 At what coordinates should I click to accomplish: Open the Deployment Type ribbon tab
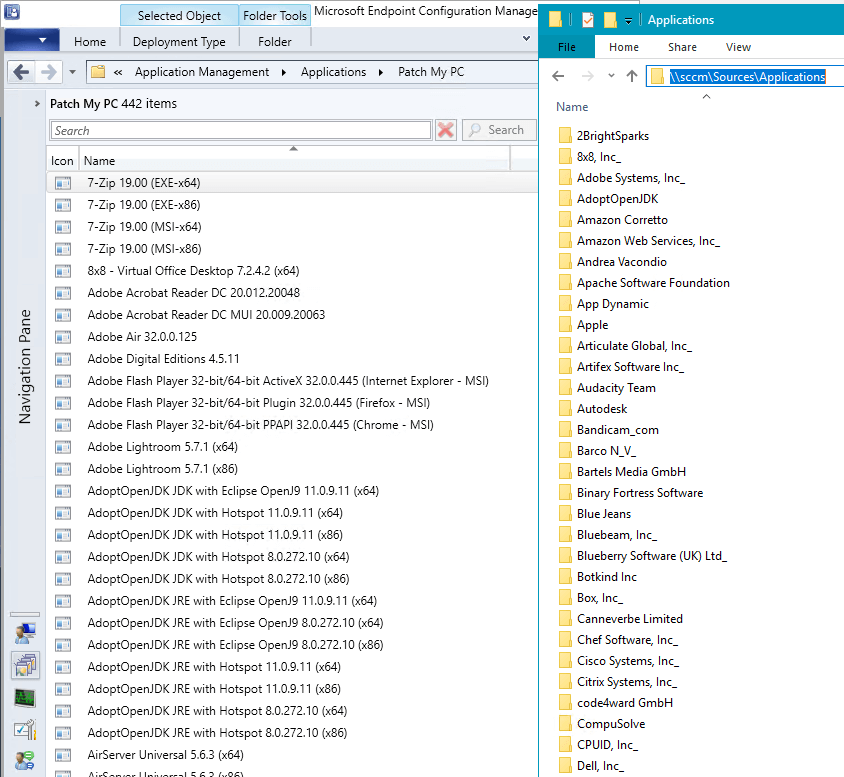tap(179, 41)
